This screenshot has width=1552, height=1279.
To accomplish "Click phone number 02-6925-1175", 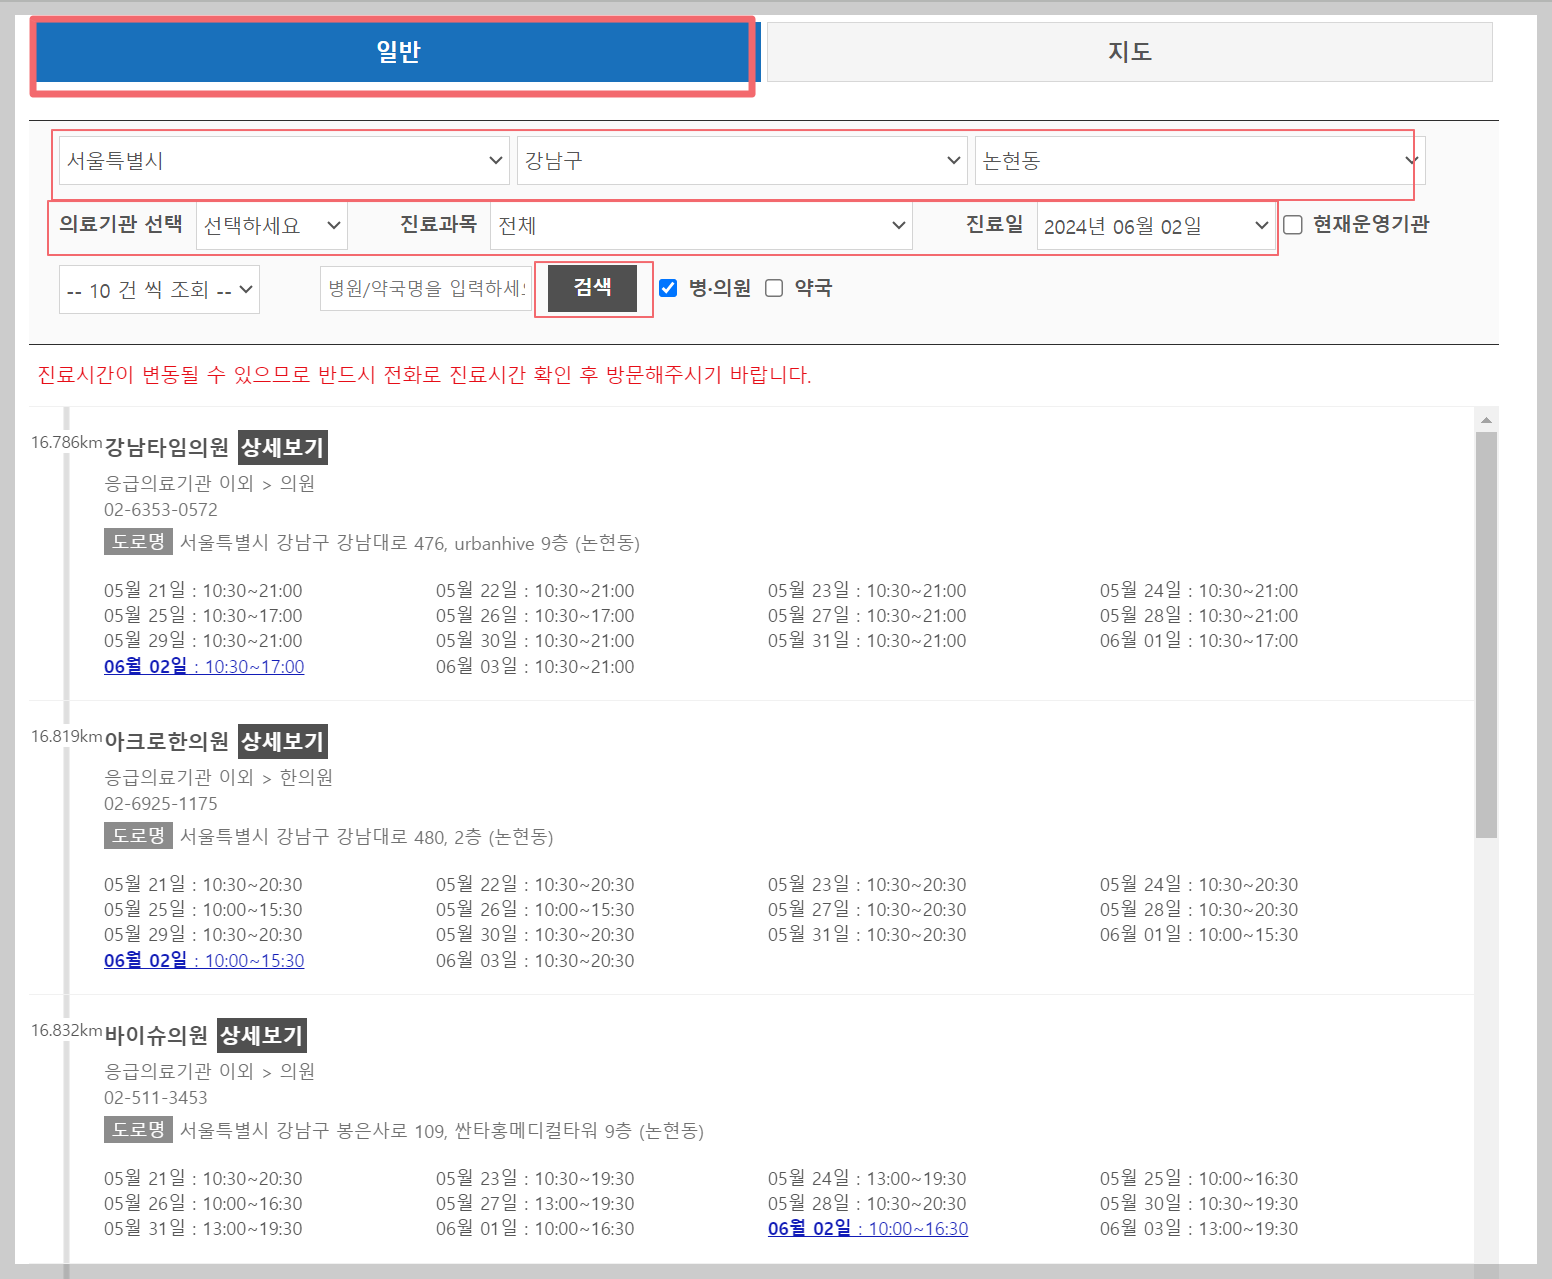I will point(161,804).
